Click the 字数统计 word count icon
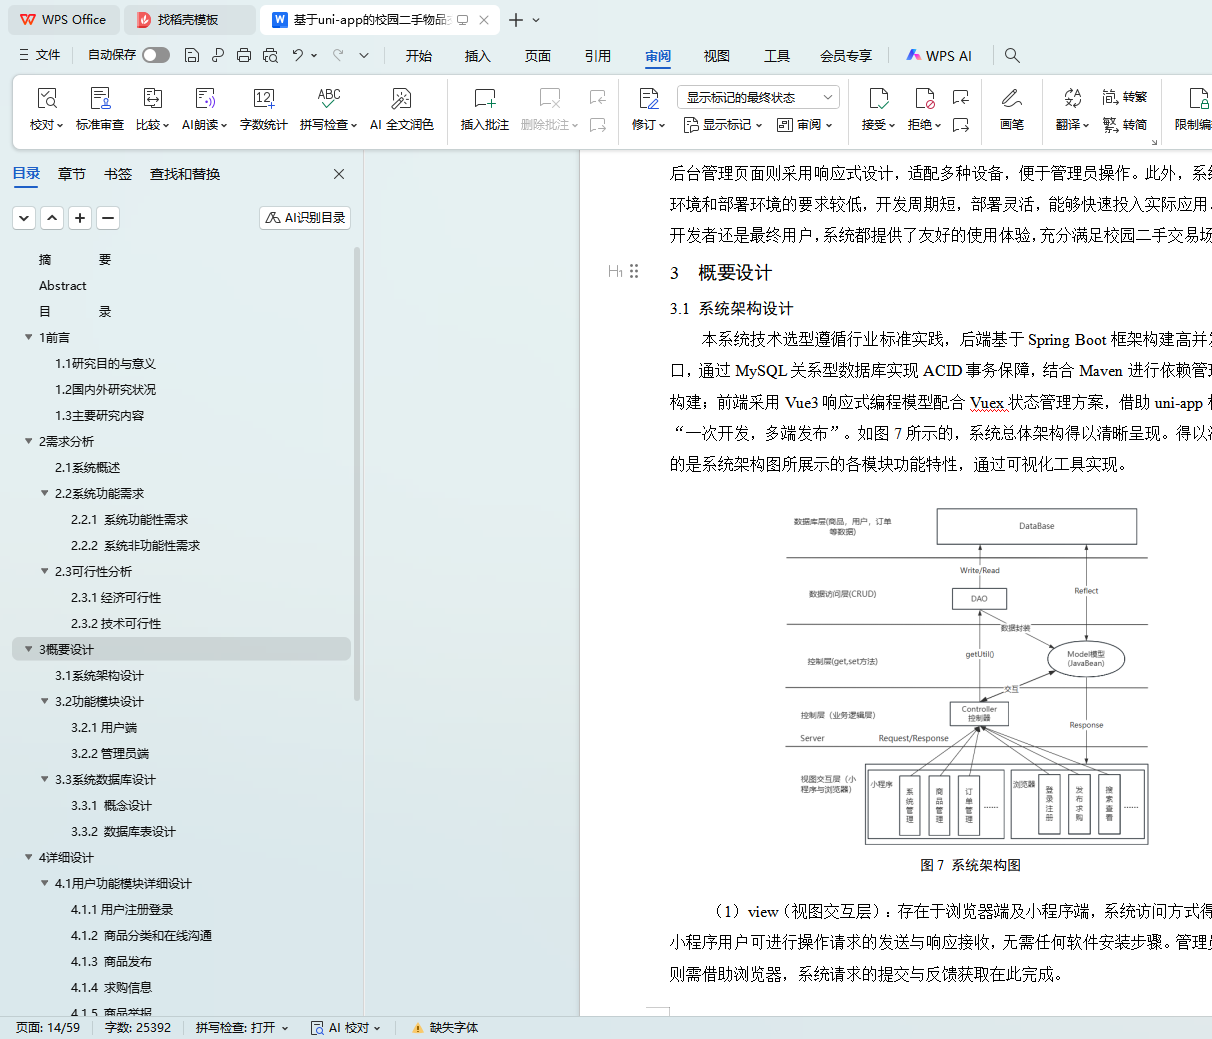The image size is (1212, 1039). click(263, 99)
